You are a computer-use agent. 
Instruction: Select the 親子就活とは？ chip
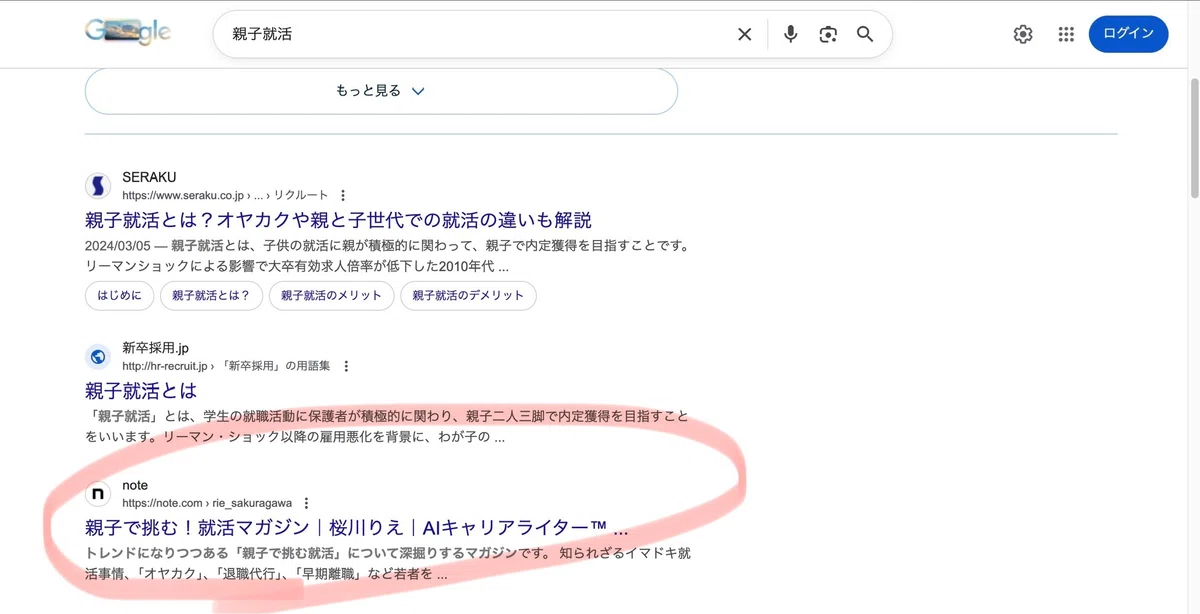211,296
